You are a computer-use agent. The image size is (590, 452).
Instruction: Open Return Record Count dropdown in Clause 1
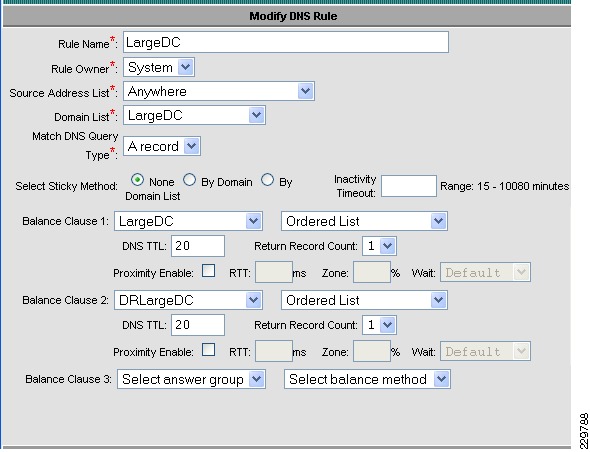379,246
